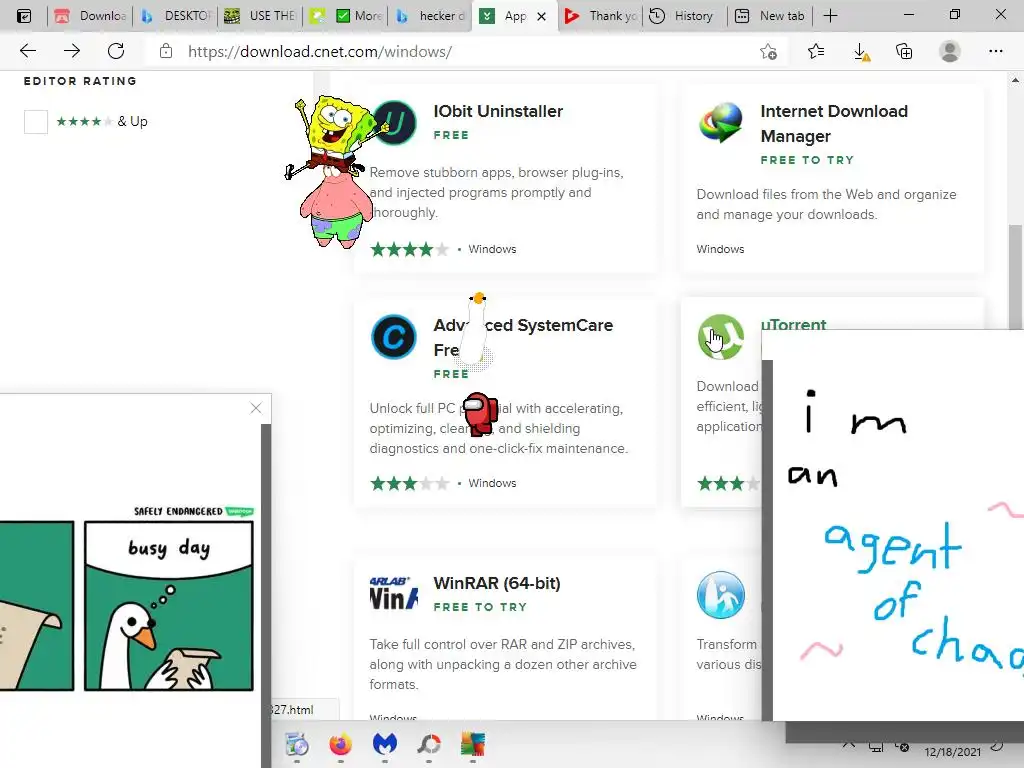View site info lock icon

(x=166, y=51)
